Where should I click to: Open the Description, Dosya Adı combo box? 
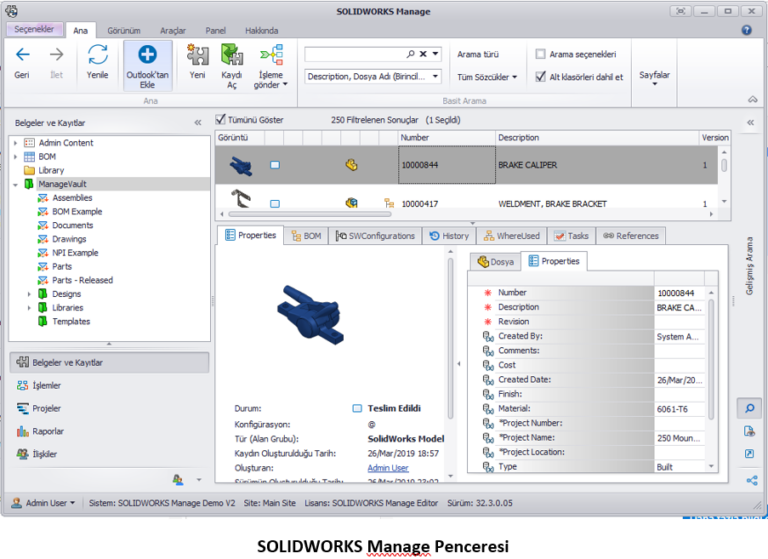pos(372,76)
